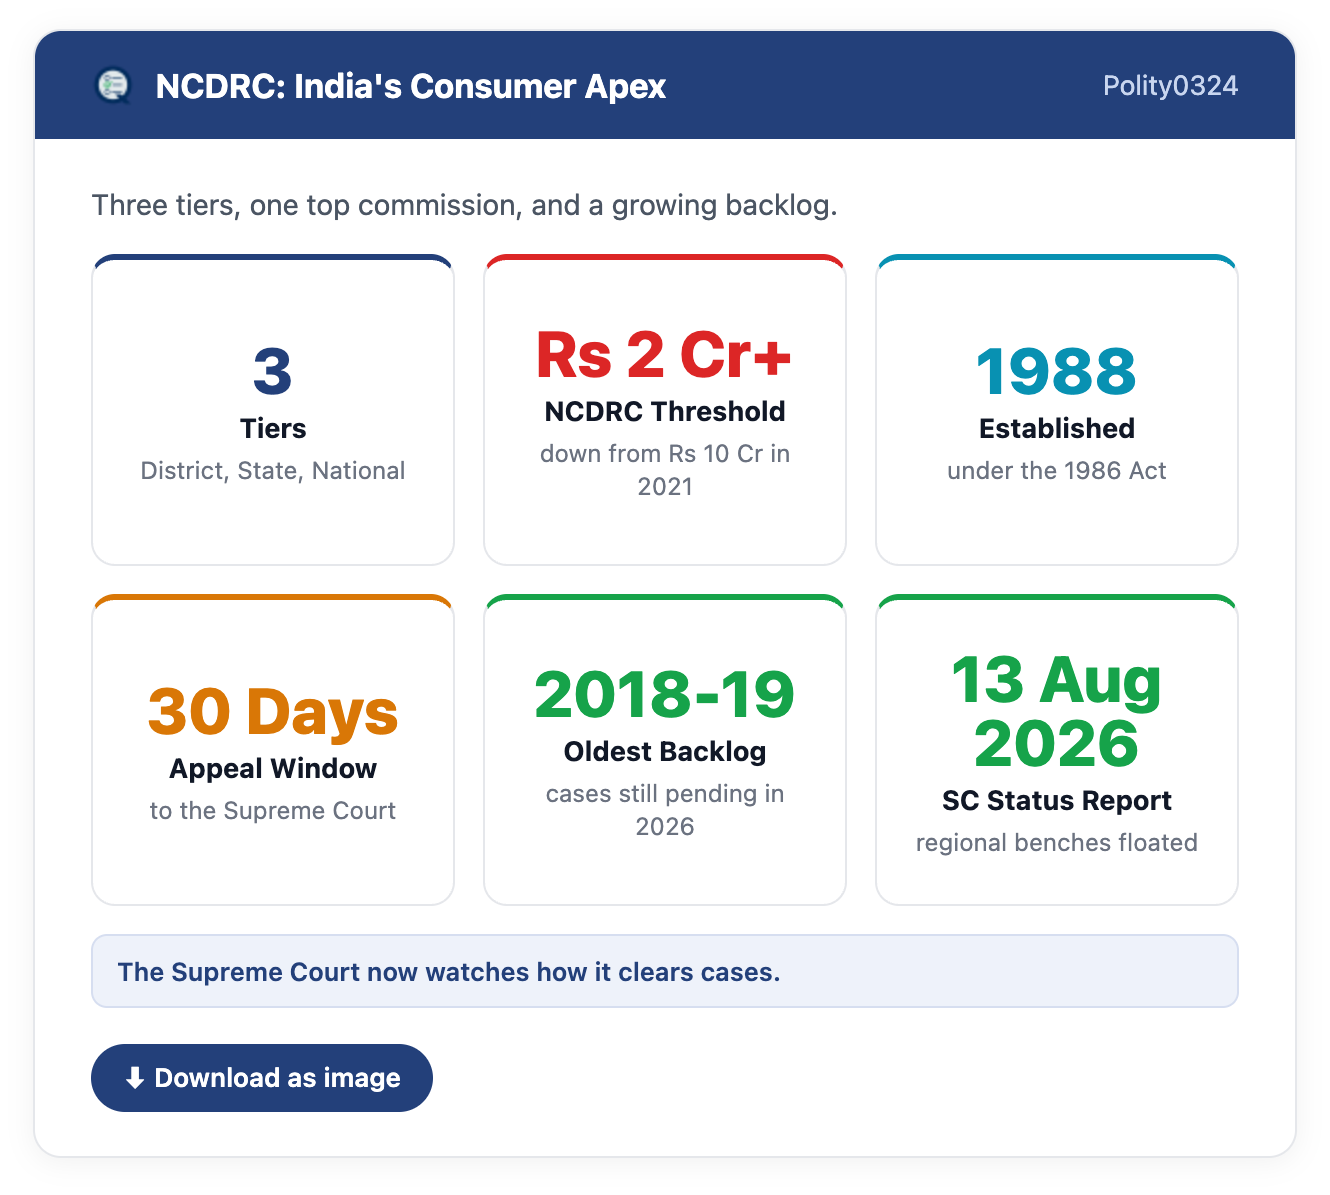The image size is (1330, 1195).
Task: Select the 2018-19 Oldest Backlog card
Action: [x=665, y=750]
